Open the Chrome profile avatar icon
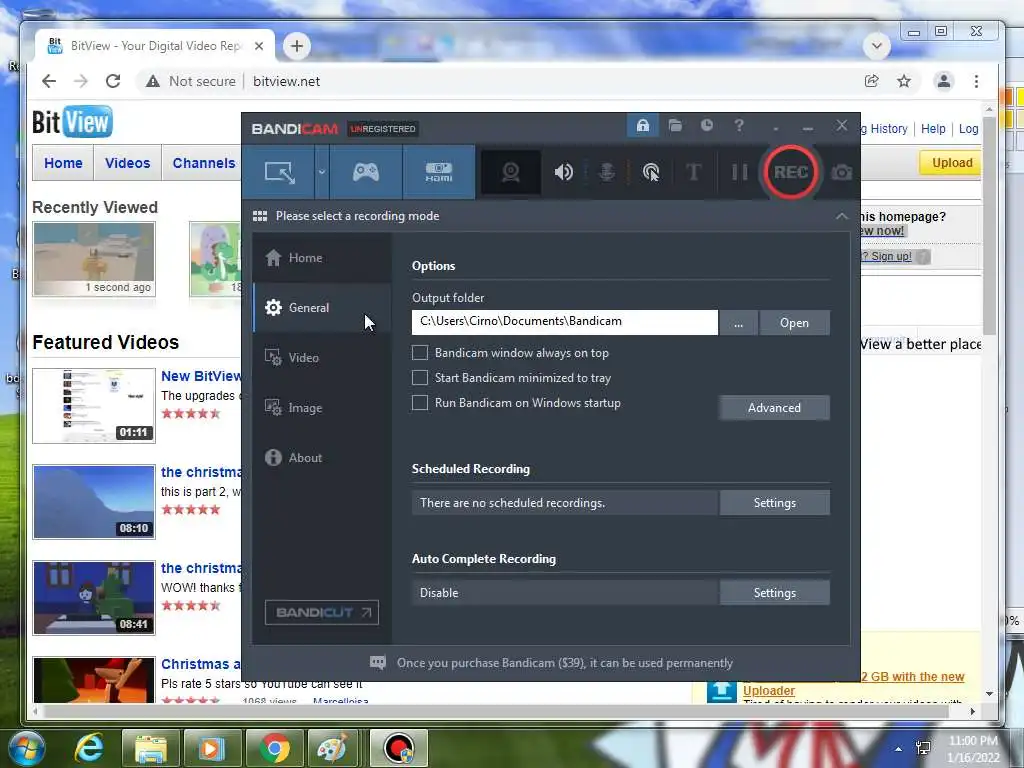 944,81
